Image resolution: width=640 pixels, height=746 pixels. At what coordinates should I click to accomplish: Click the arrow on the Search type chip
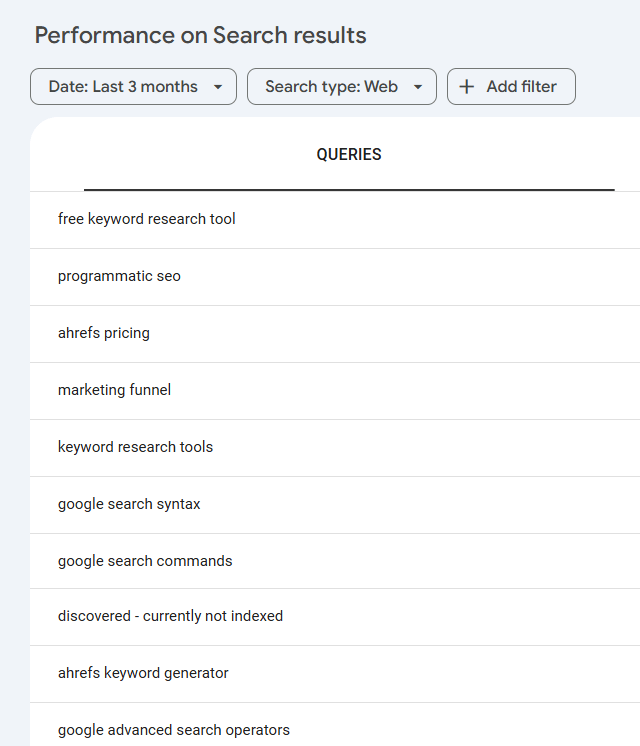pos(418,87)
